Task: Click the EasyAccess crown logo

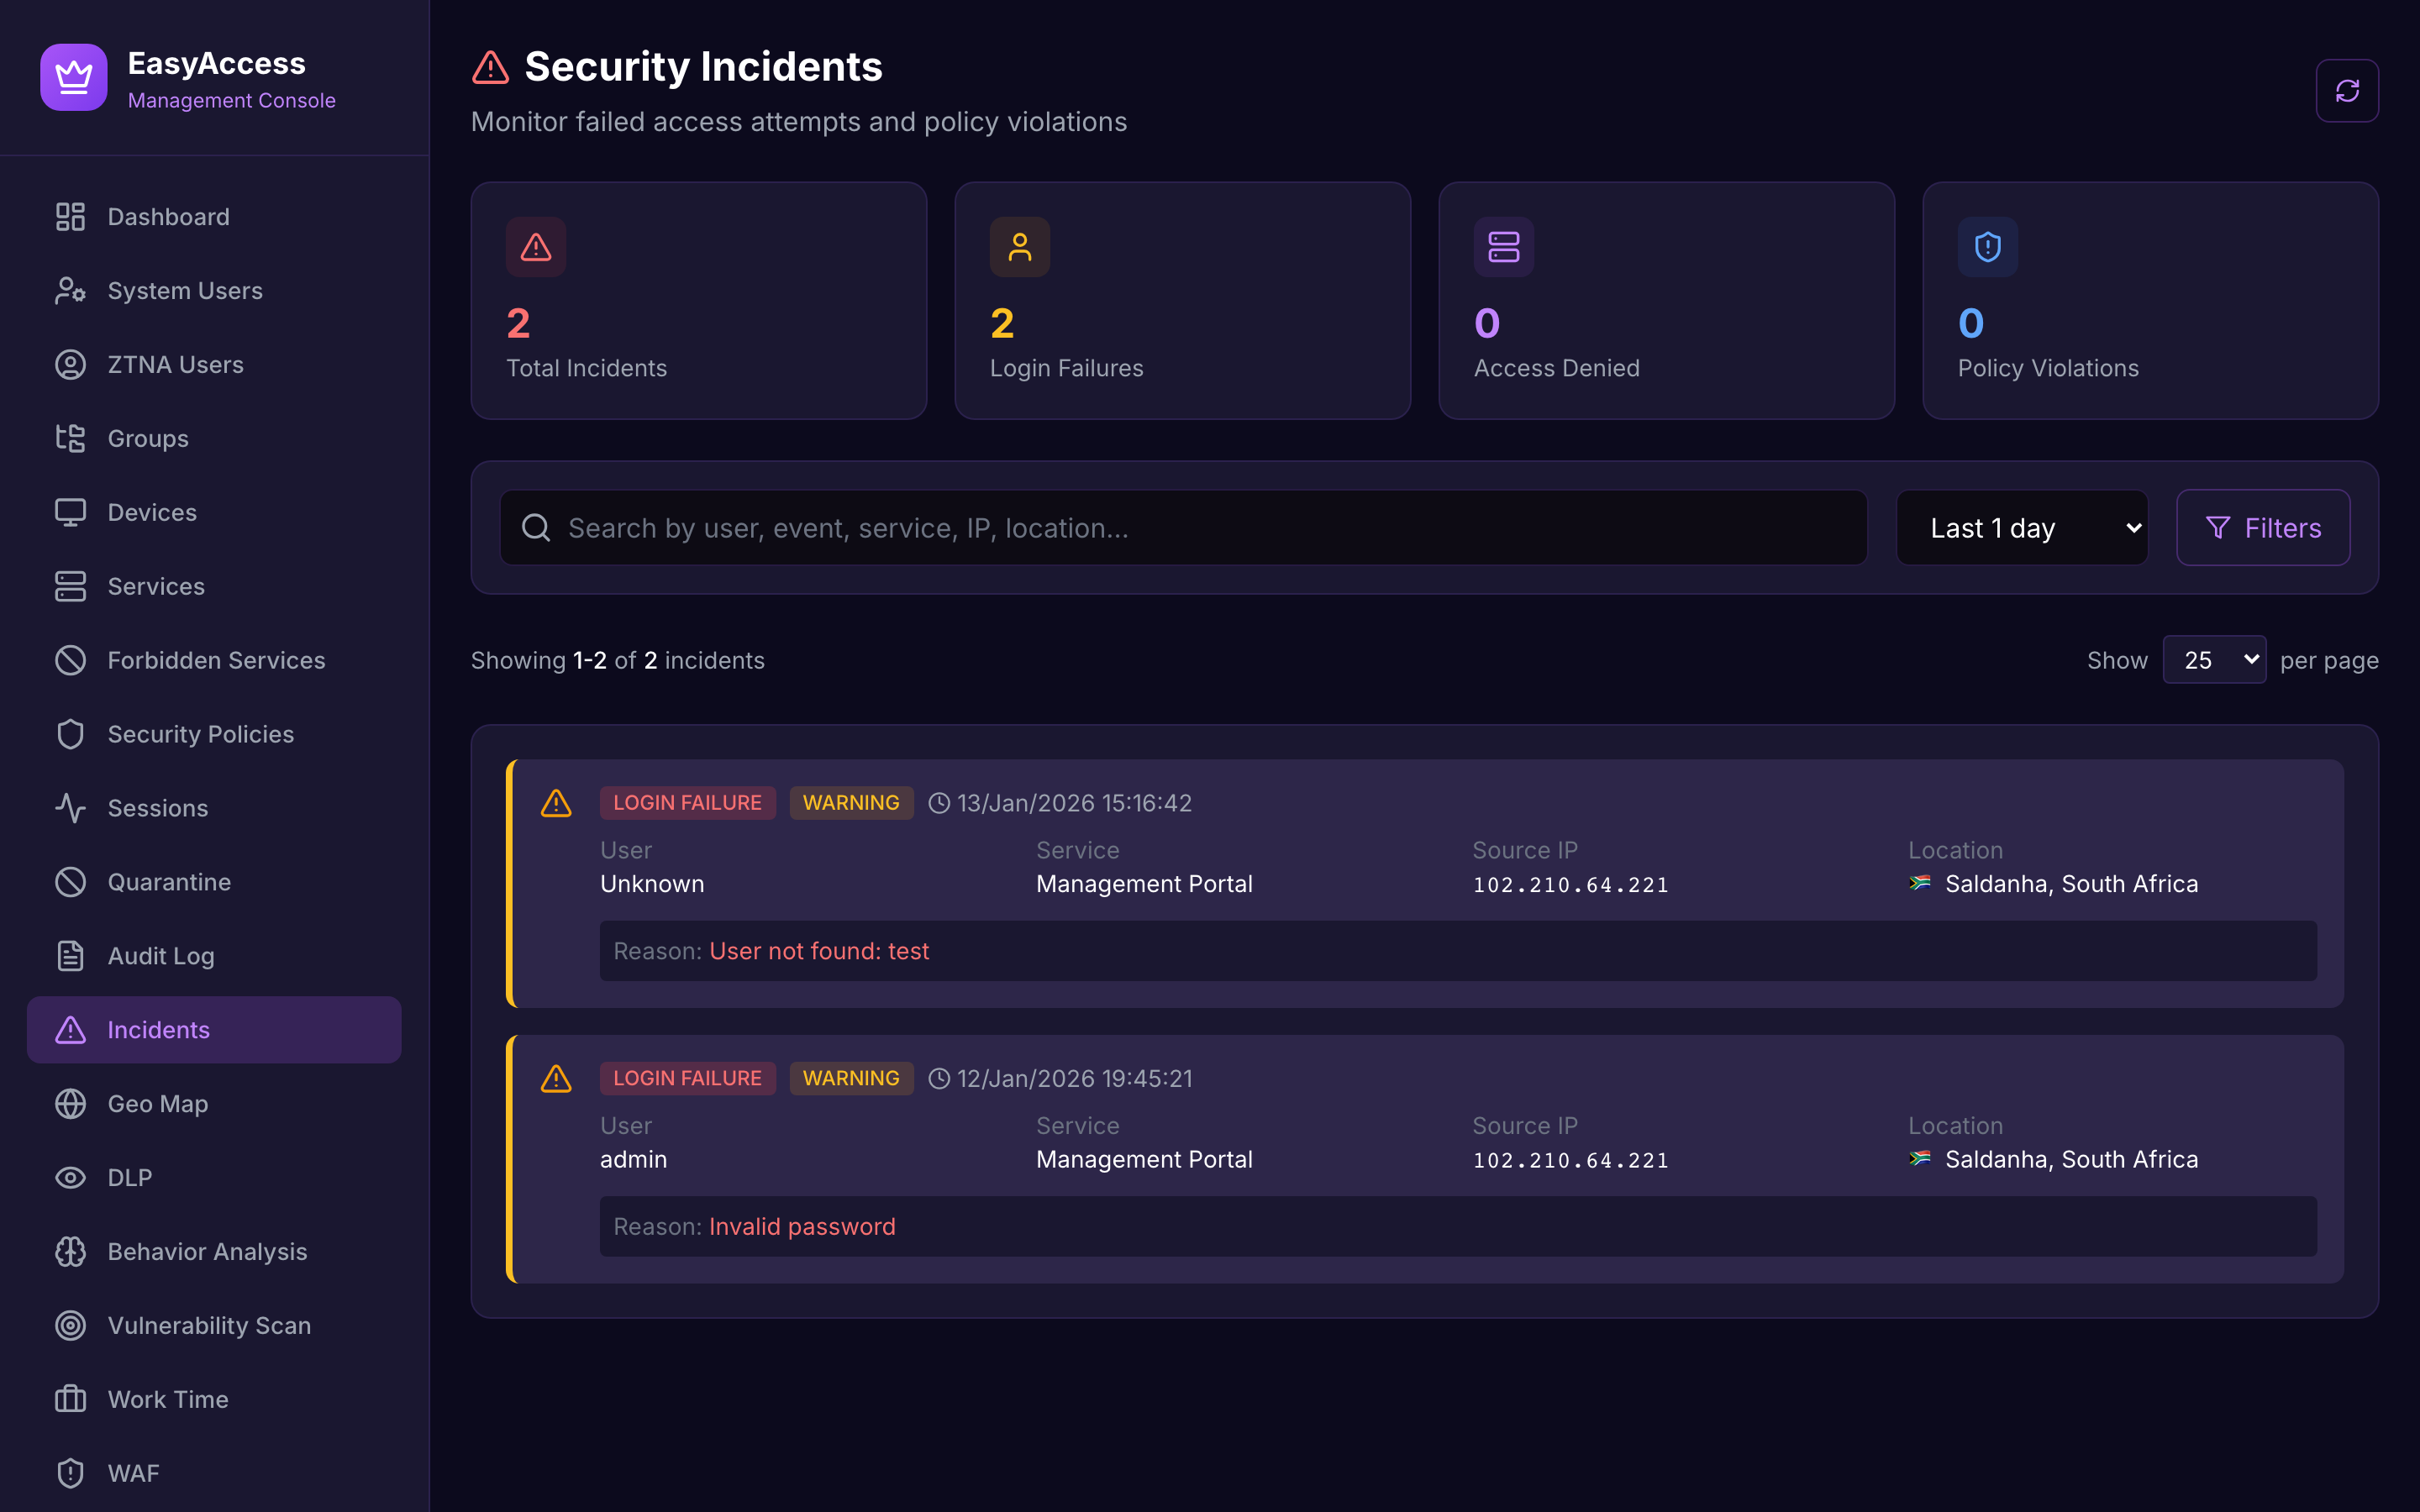Action: 72,77
